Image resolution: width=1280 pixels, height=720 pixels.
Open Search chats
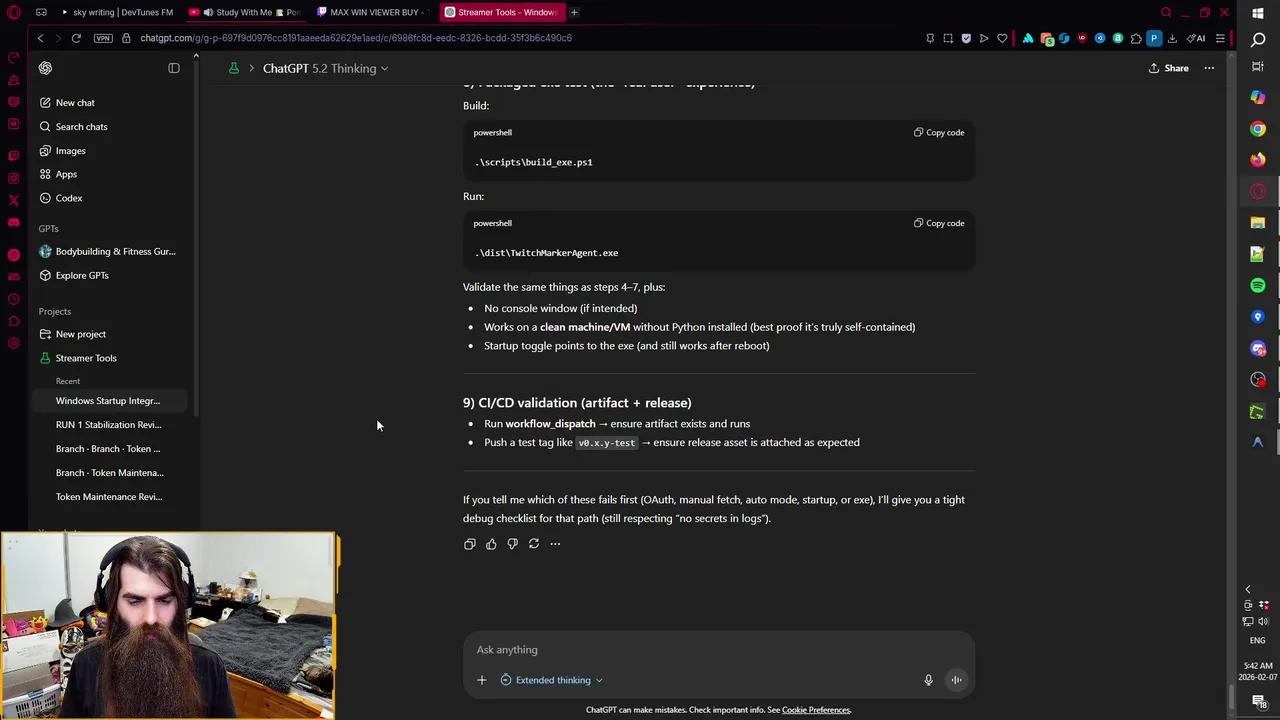[x=110, y=127]
